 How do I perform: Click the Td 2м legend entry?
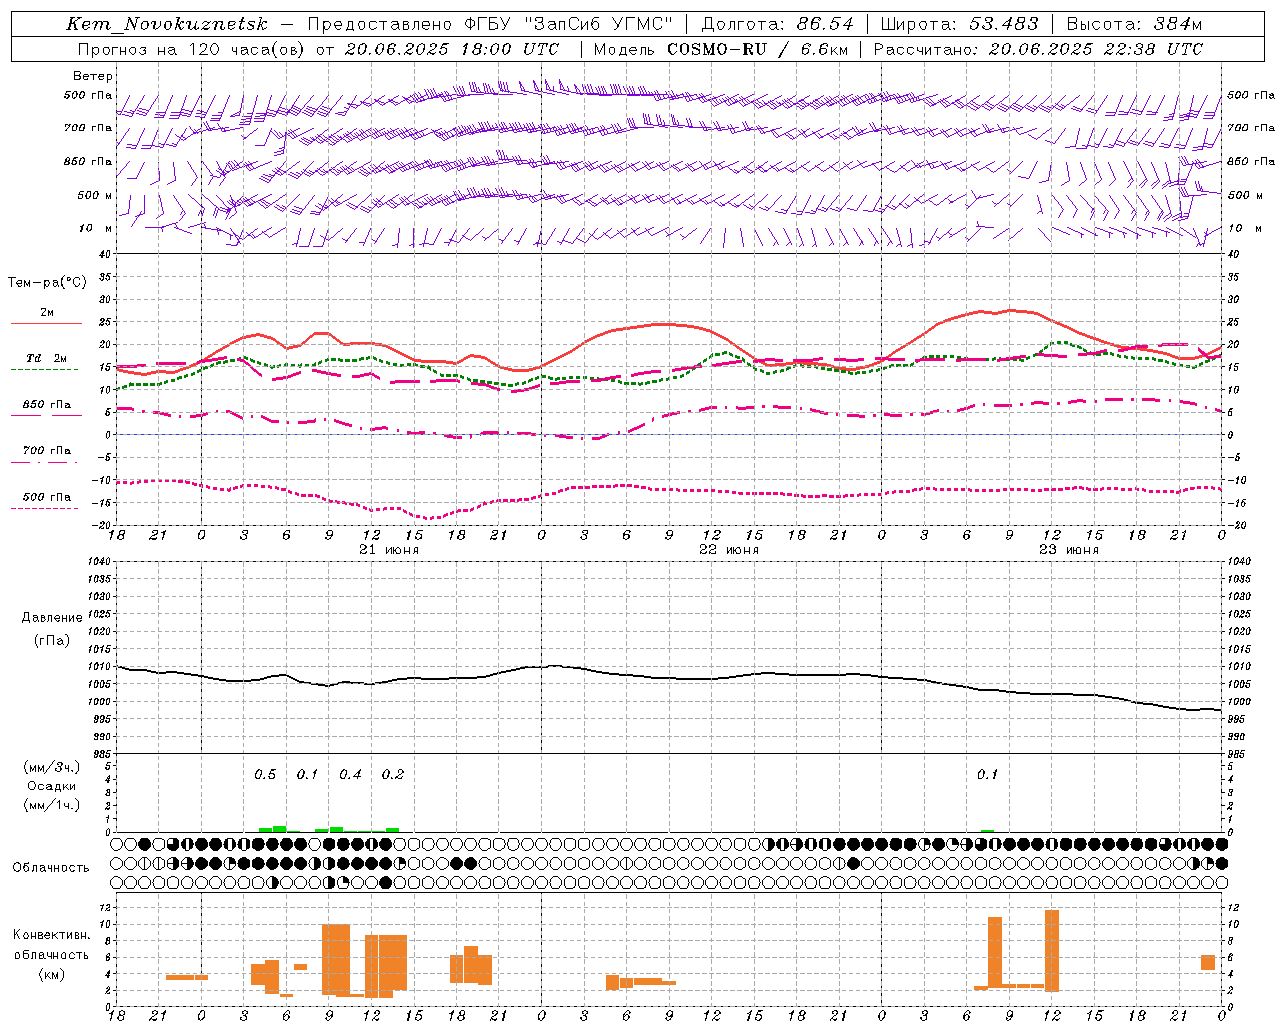(x=46, y=358)
